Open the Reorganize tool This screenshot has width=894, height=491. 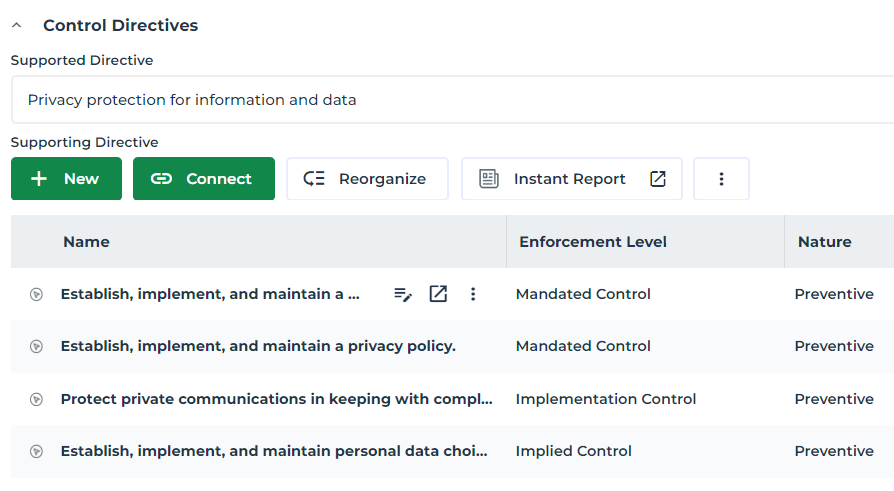click(367, 179)
